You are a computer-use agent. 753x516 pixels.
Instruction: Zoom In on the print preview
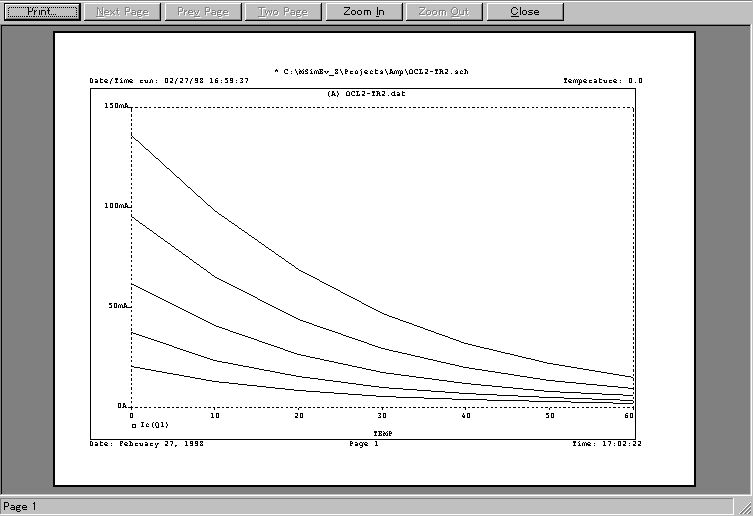363,12
